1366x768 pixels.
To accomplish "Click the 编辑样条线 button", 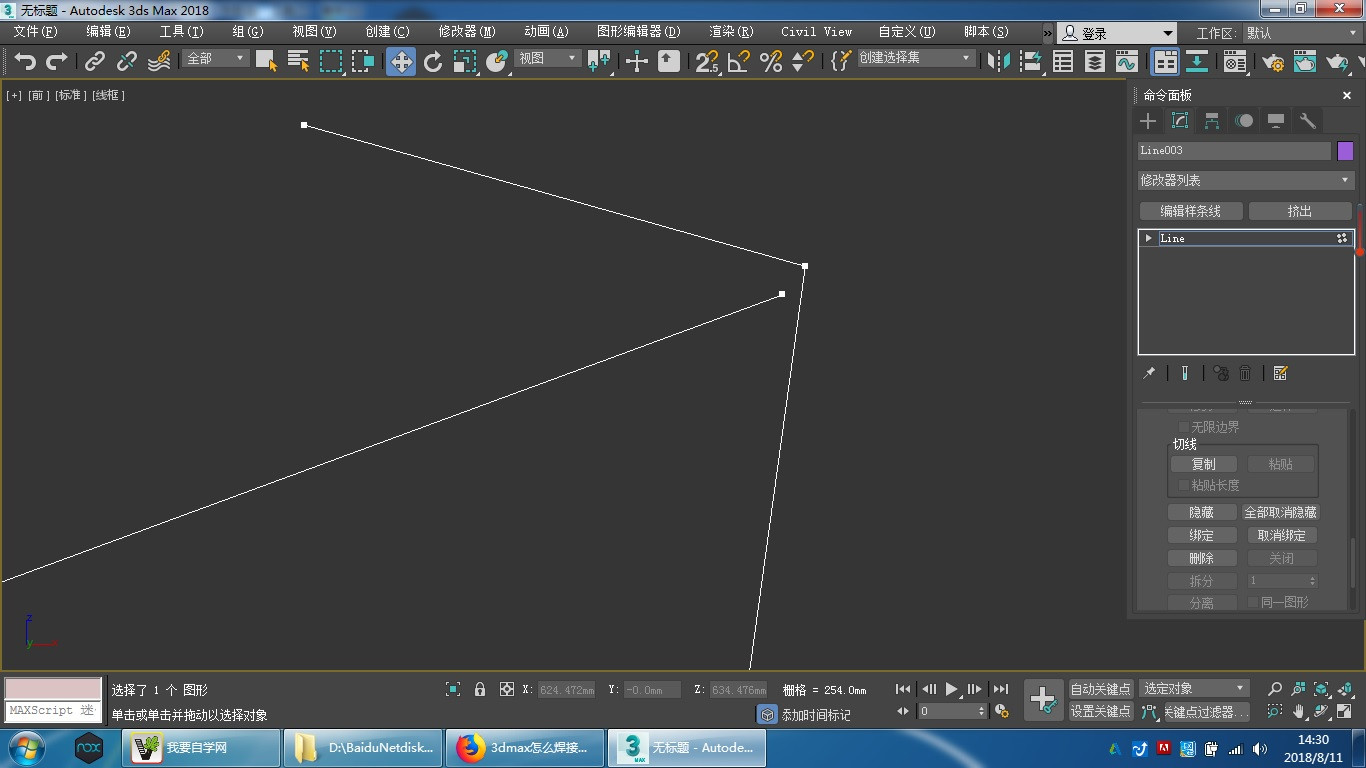I will (1191, 211).
